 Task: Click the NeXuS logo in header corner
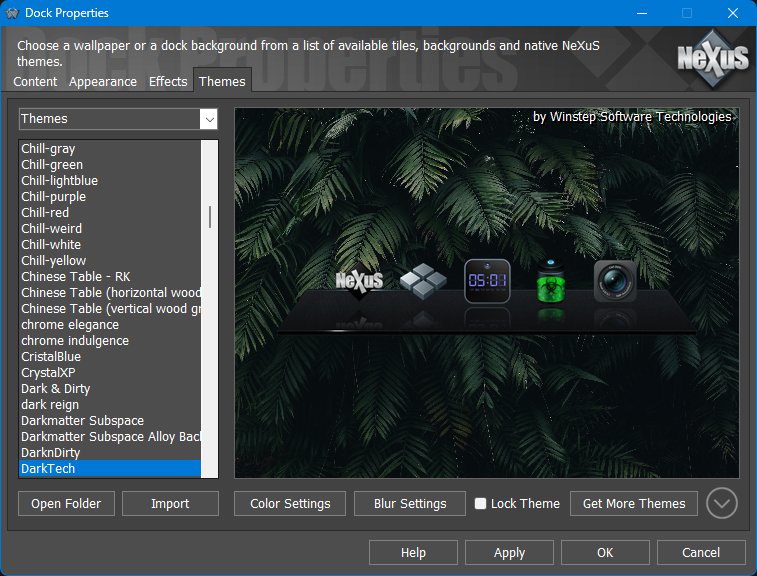[x=713, y=58]
